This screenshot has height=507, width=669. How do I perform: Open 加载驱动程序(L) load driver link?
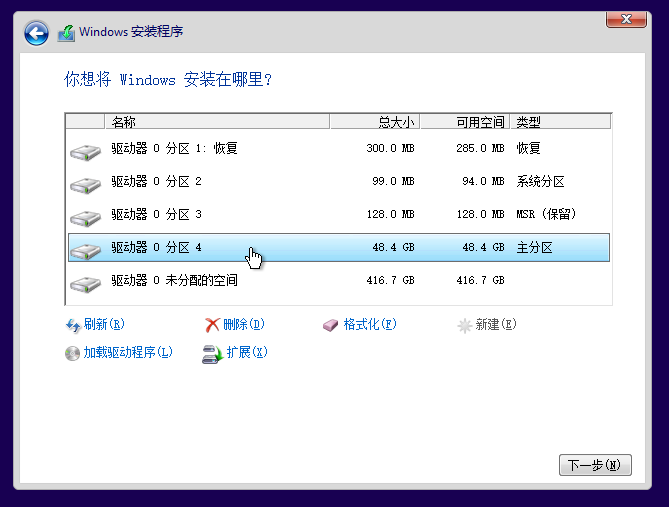(x=128, y=352)
